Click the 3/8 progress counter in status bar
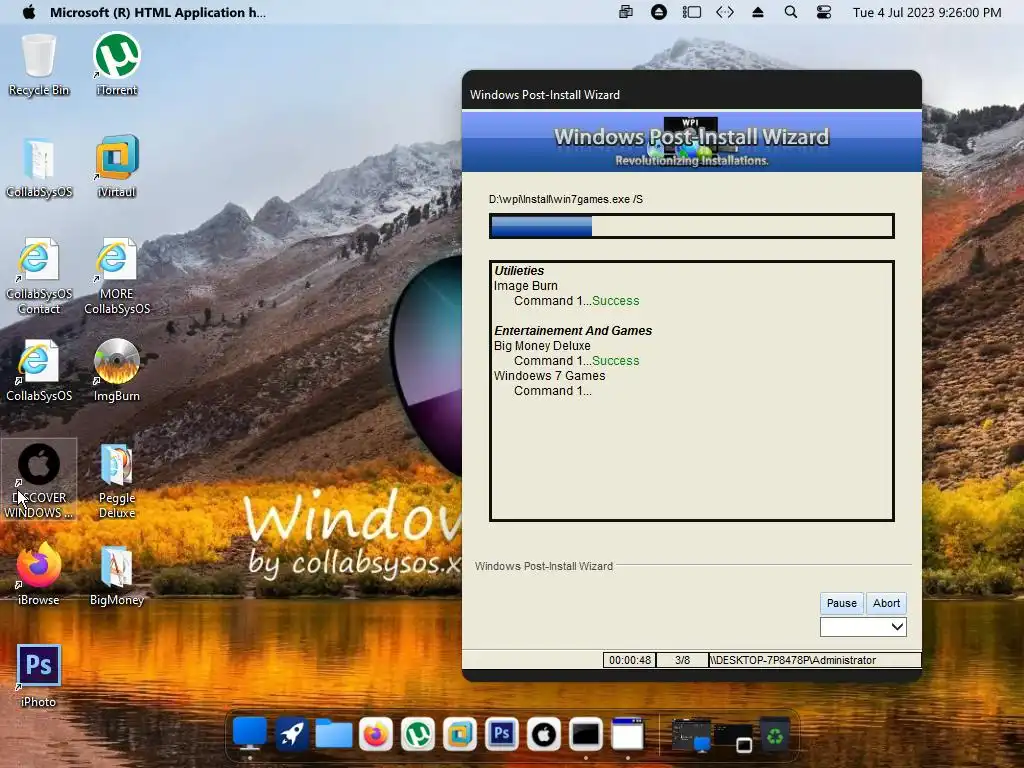The width and height of the screenshot is (1024, 768). click(x=682, y=660)
